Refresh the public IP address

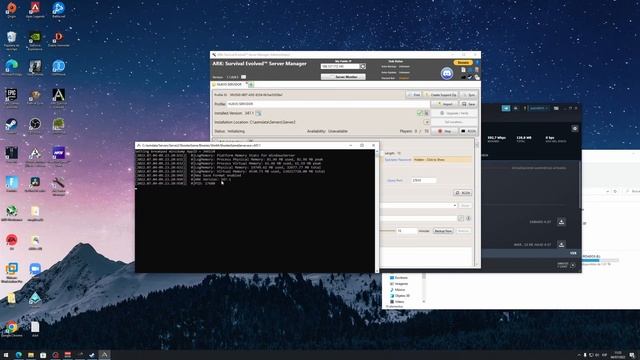363,66
